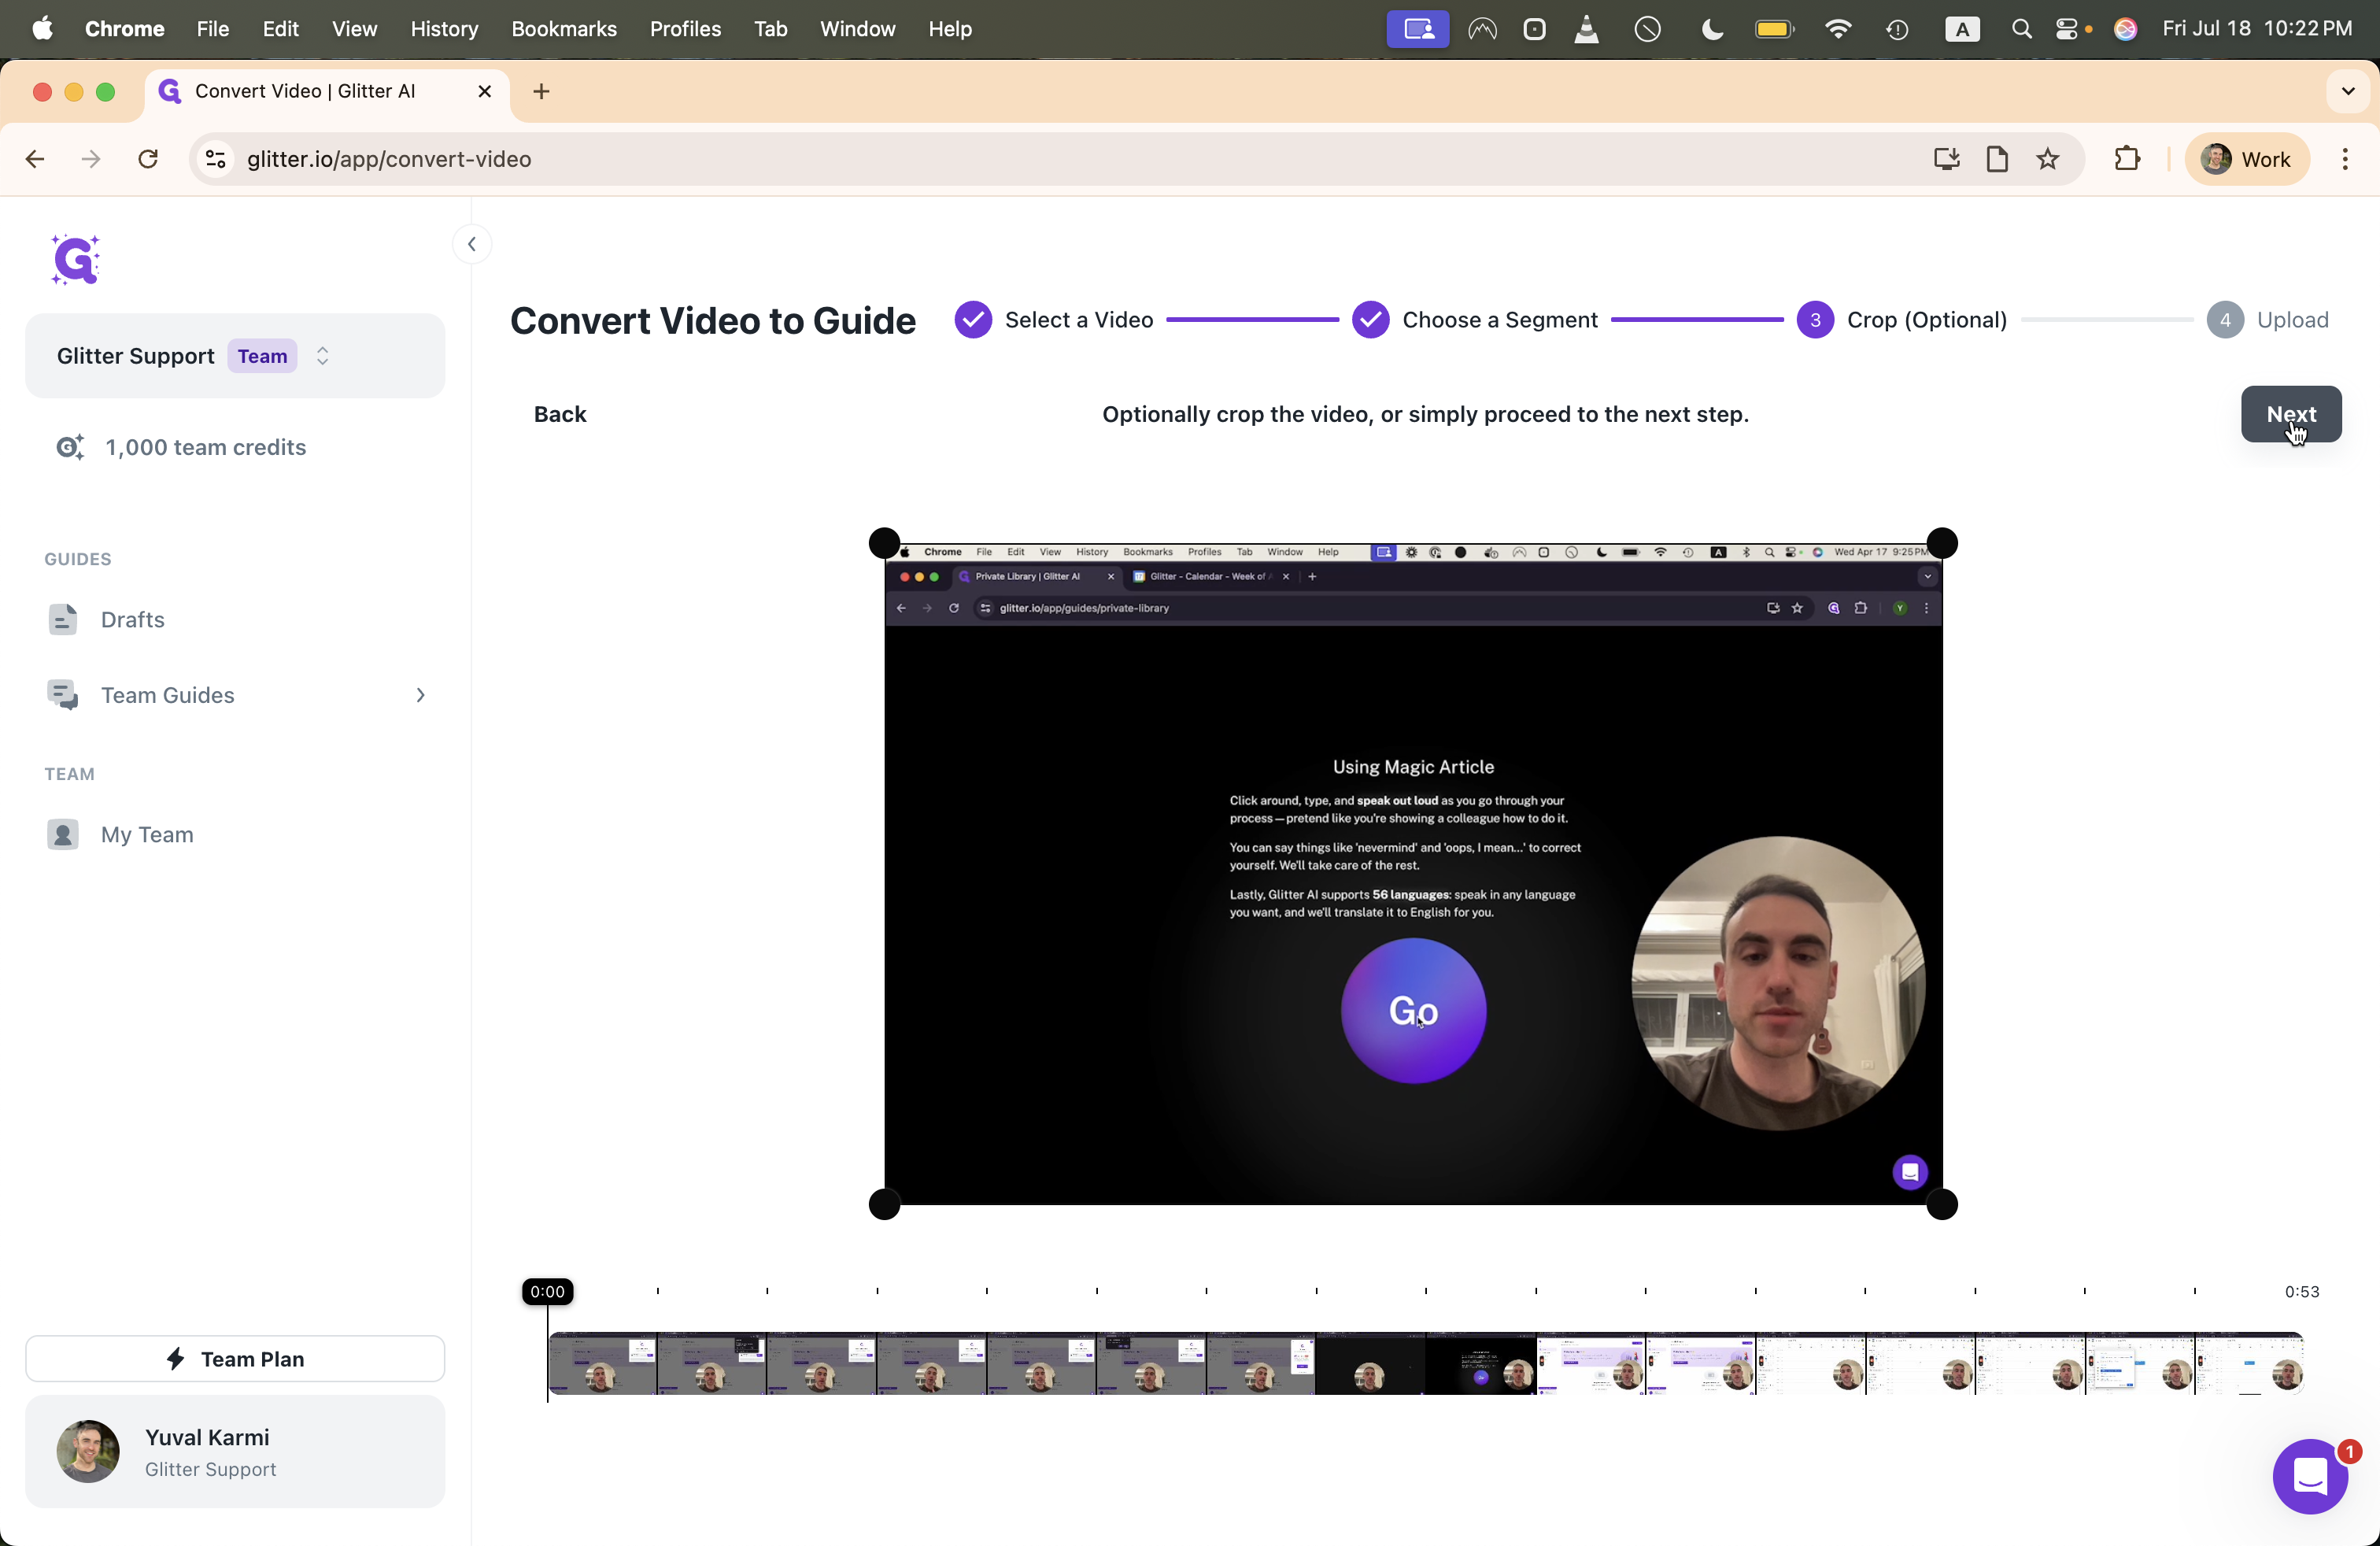The width and height of the screenshot is (2380, 1546).
Task: Select the dark Go-screen frame in timeline
Action: point(1480,1363)
